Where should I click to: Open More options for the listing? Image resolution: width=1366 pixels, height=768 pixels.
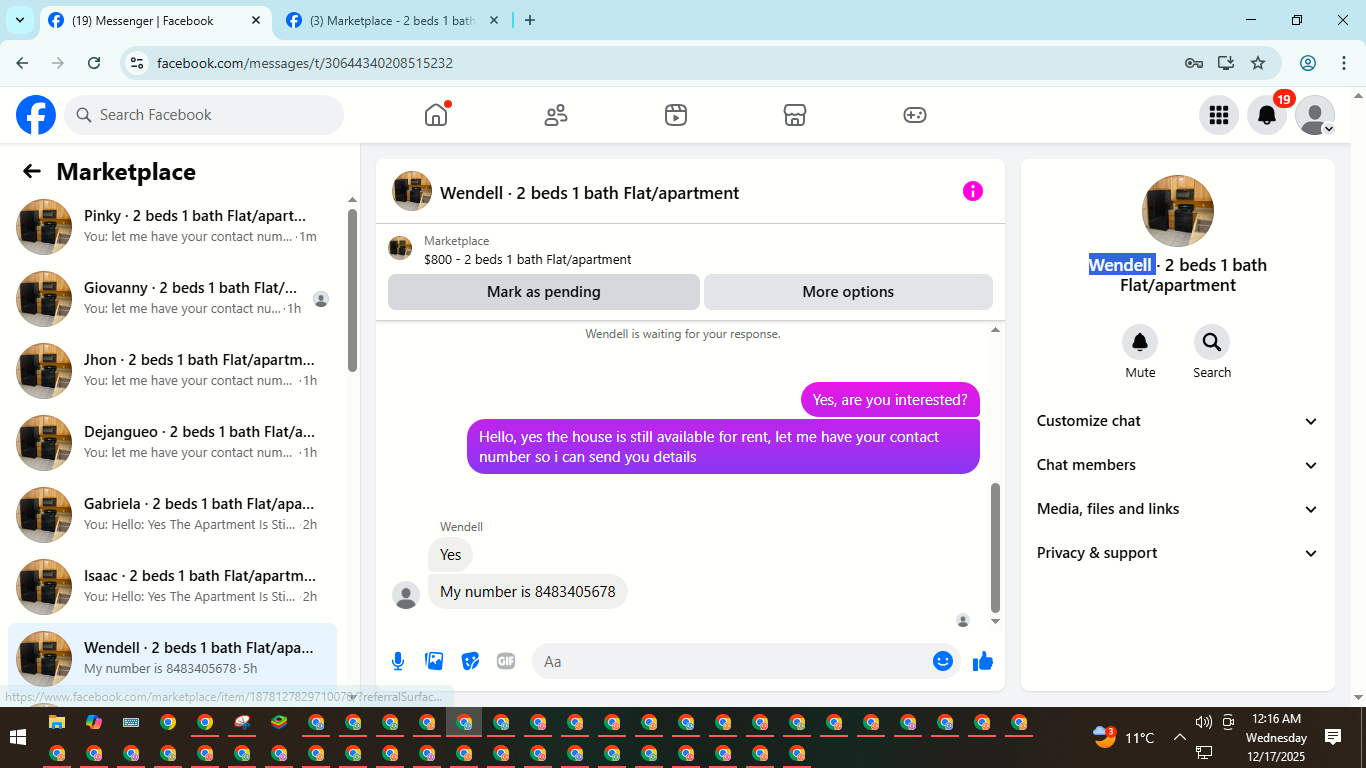click(x=848, y=292)
